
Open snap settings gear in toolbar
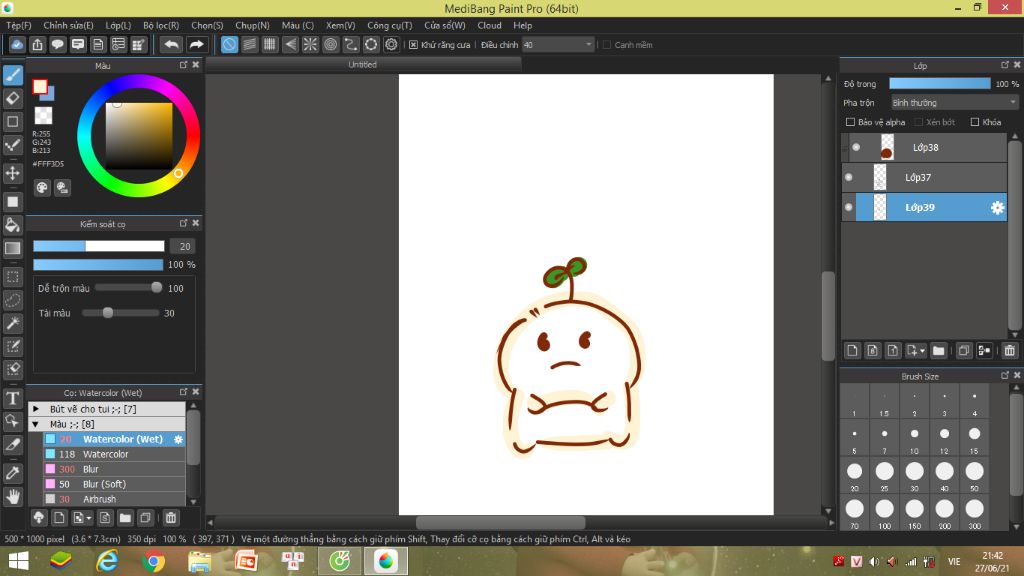[391, 44]
